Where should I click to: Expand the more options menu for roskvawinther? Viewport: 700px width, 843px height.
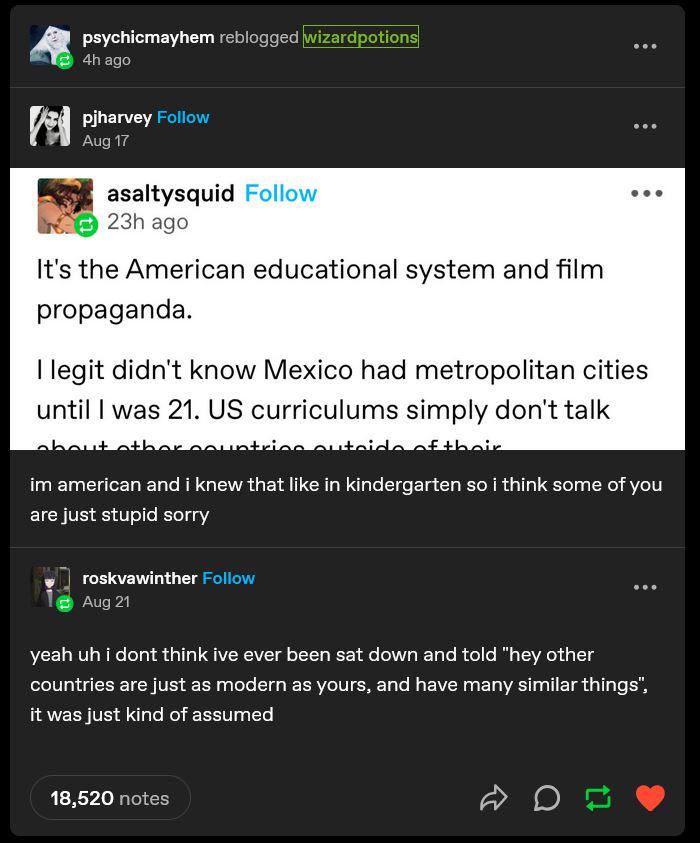(645, 587)
